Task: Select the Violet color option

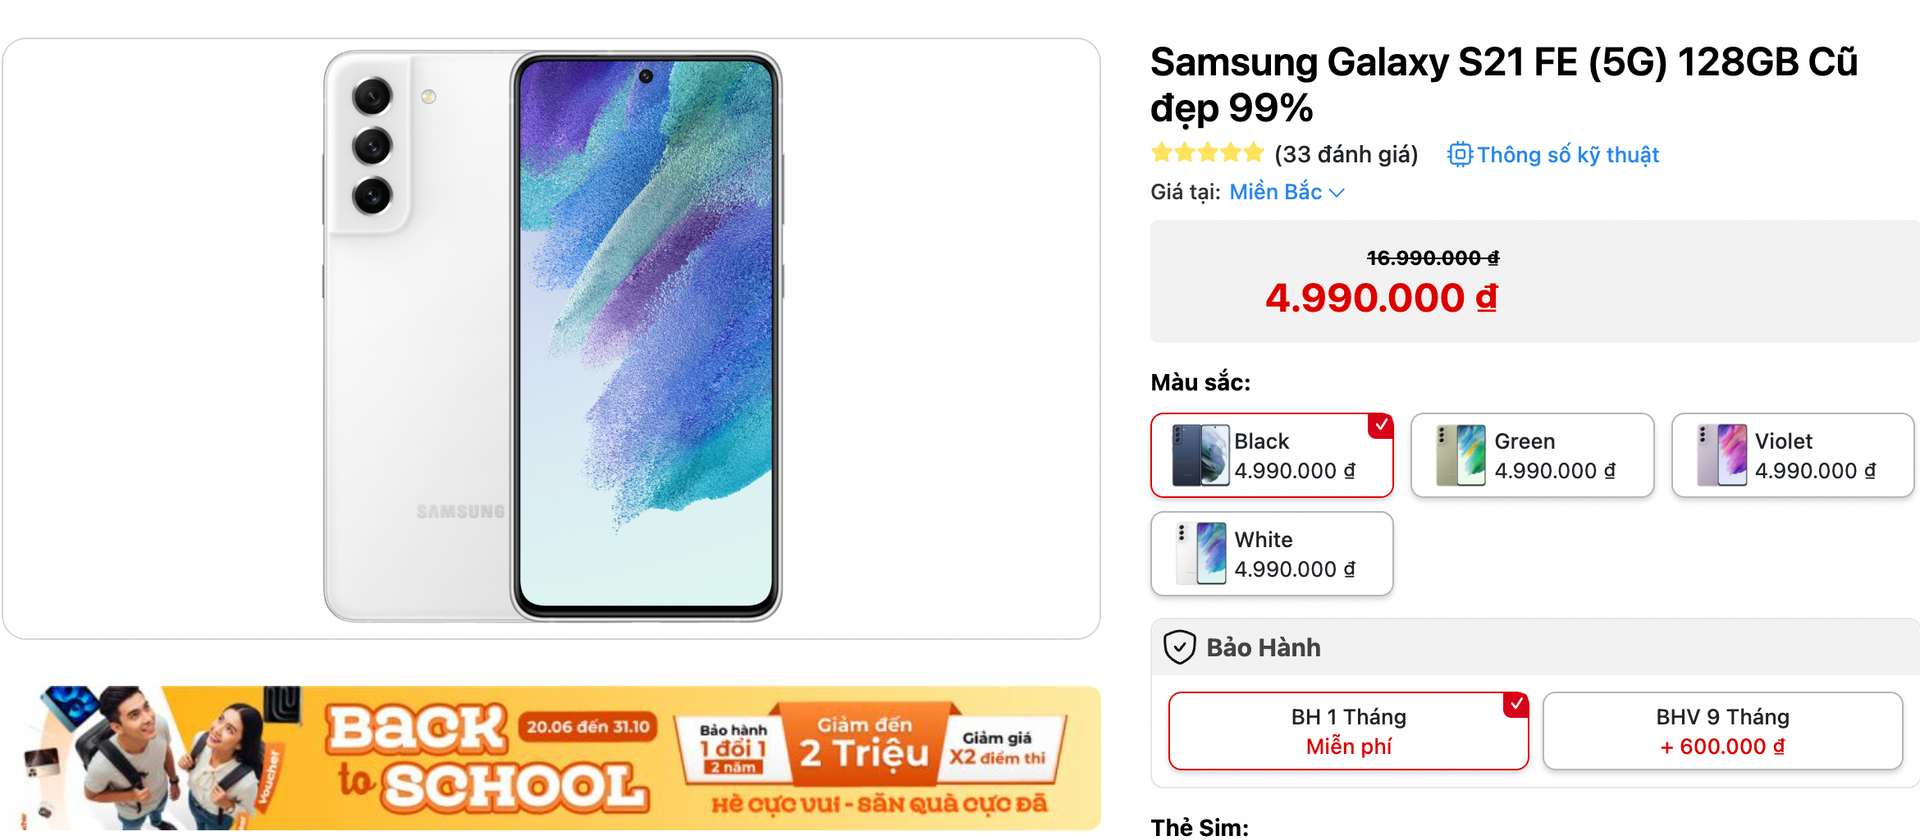Action: (x=1793, y=455)
